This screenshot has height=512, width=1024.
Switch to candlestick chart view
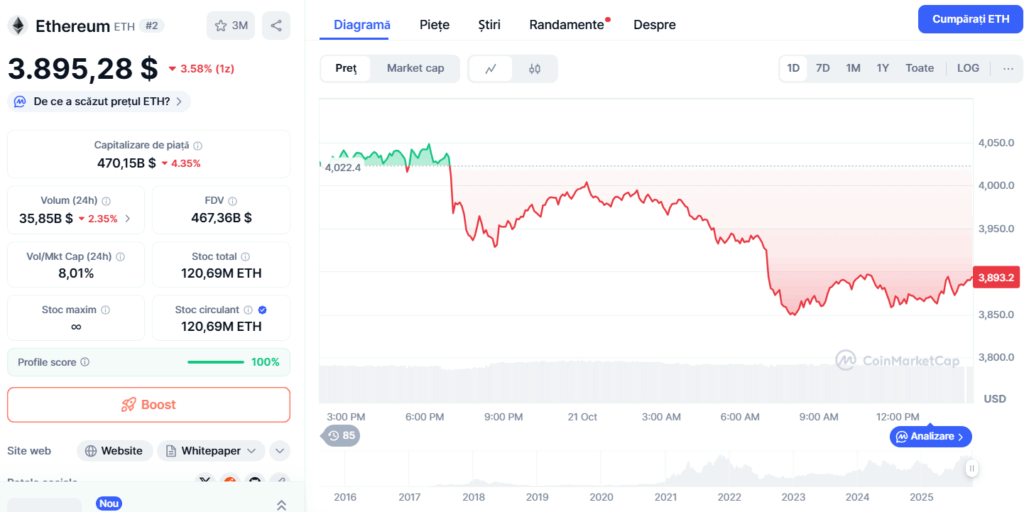point(535,69)
